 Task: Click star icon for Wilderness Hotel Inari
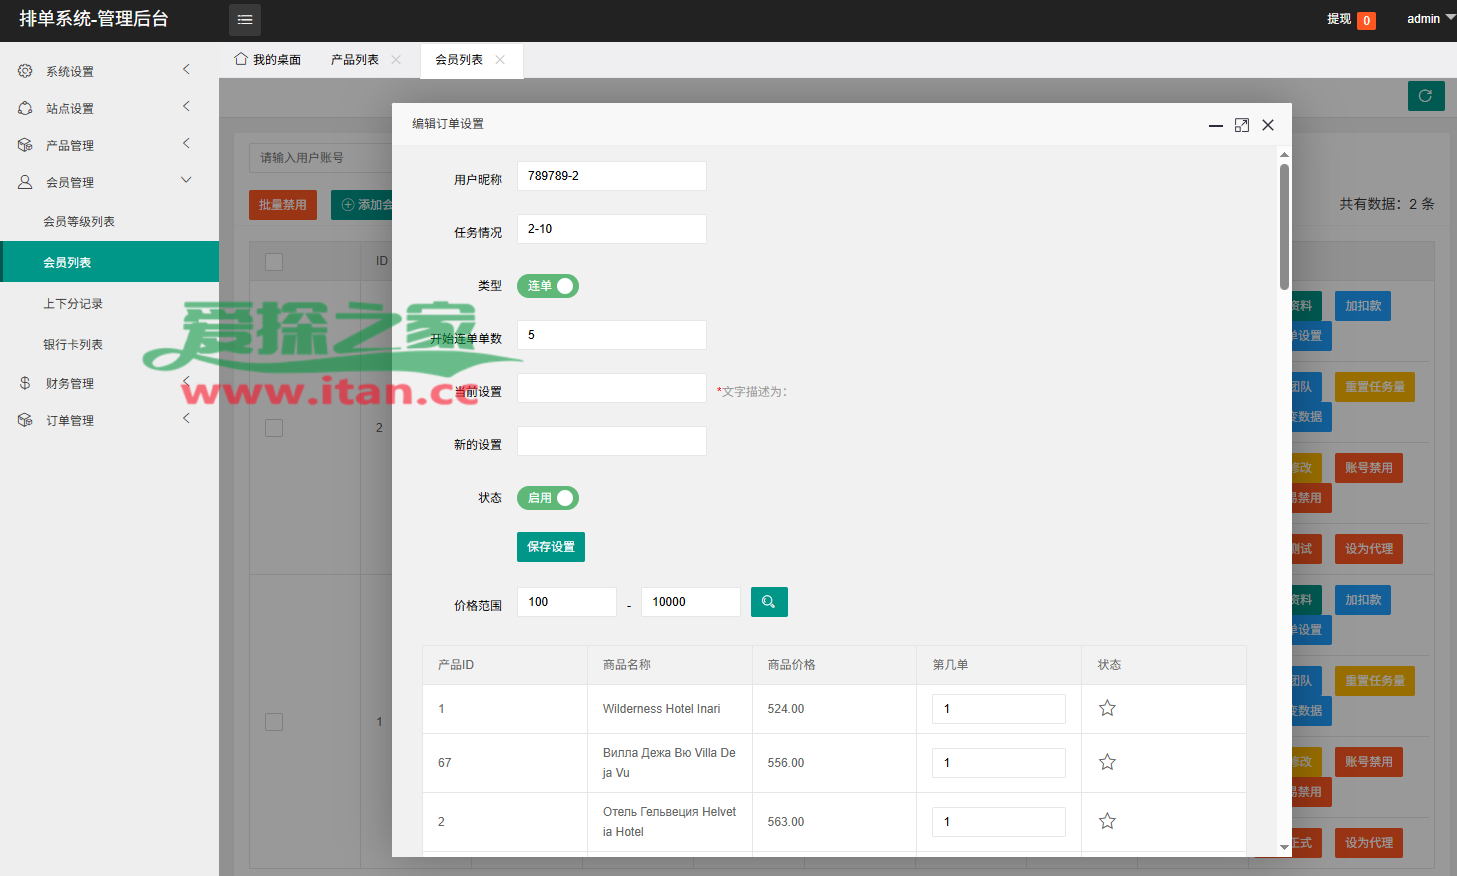coord(1107,709)
